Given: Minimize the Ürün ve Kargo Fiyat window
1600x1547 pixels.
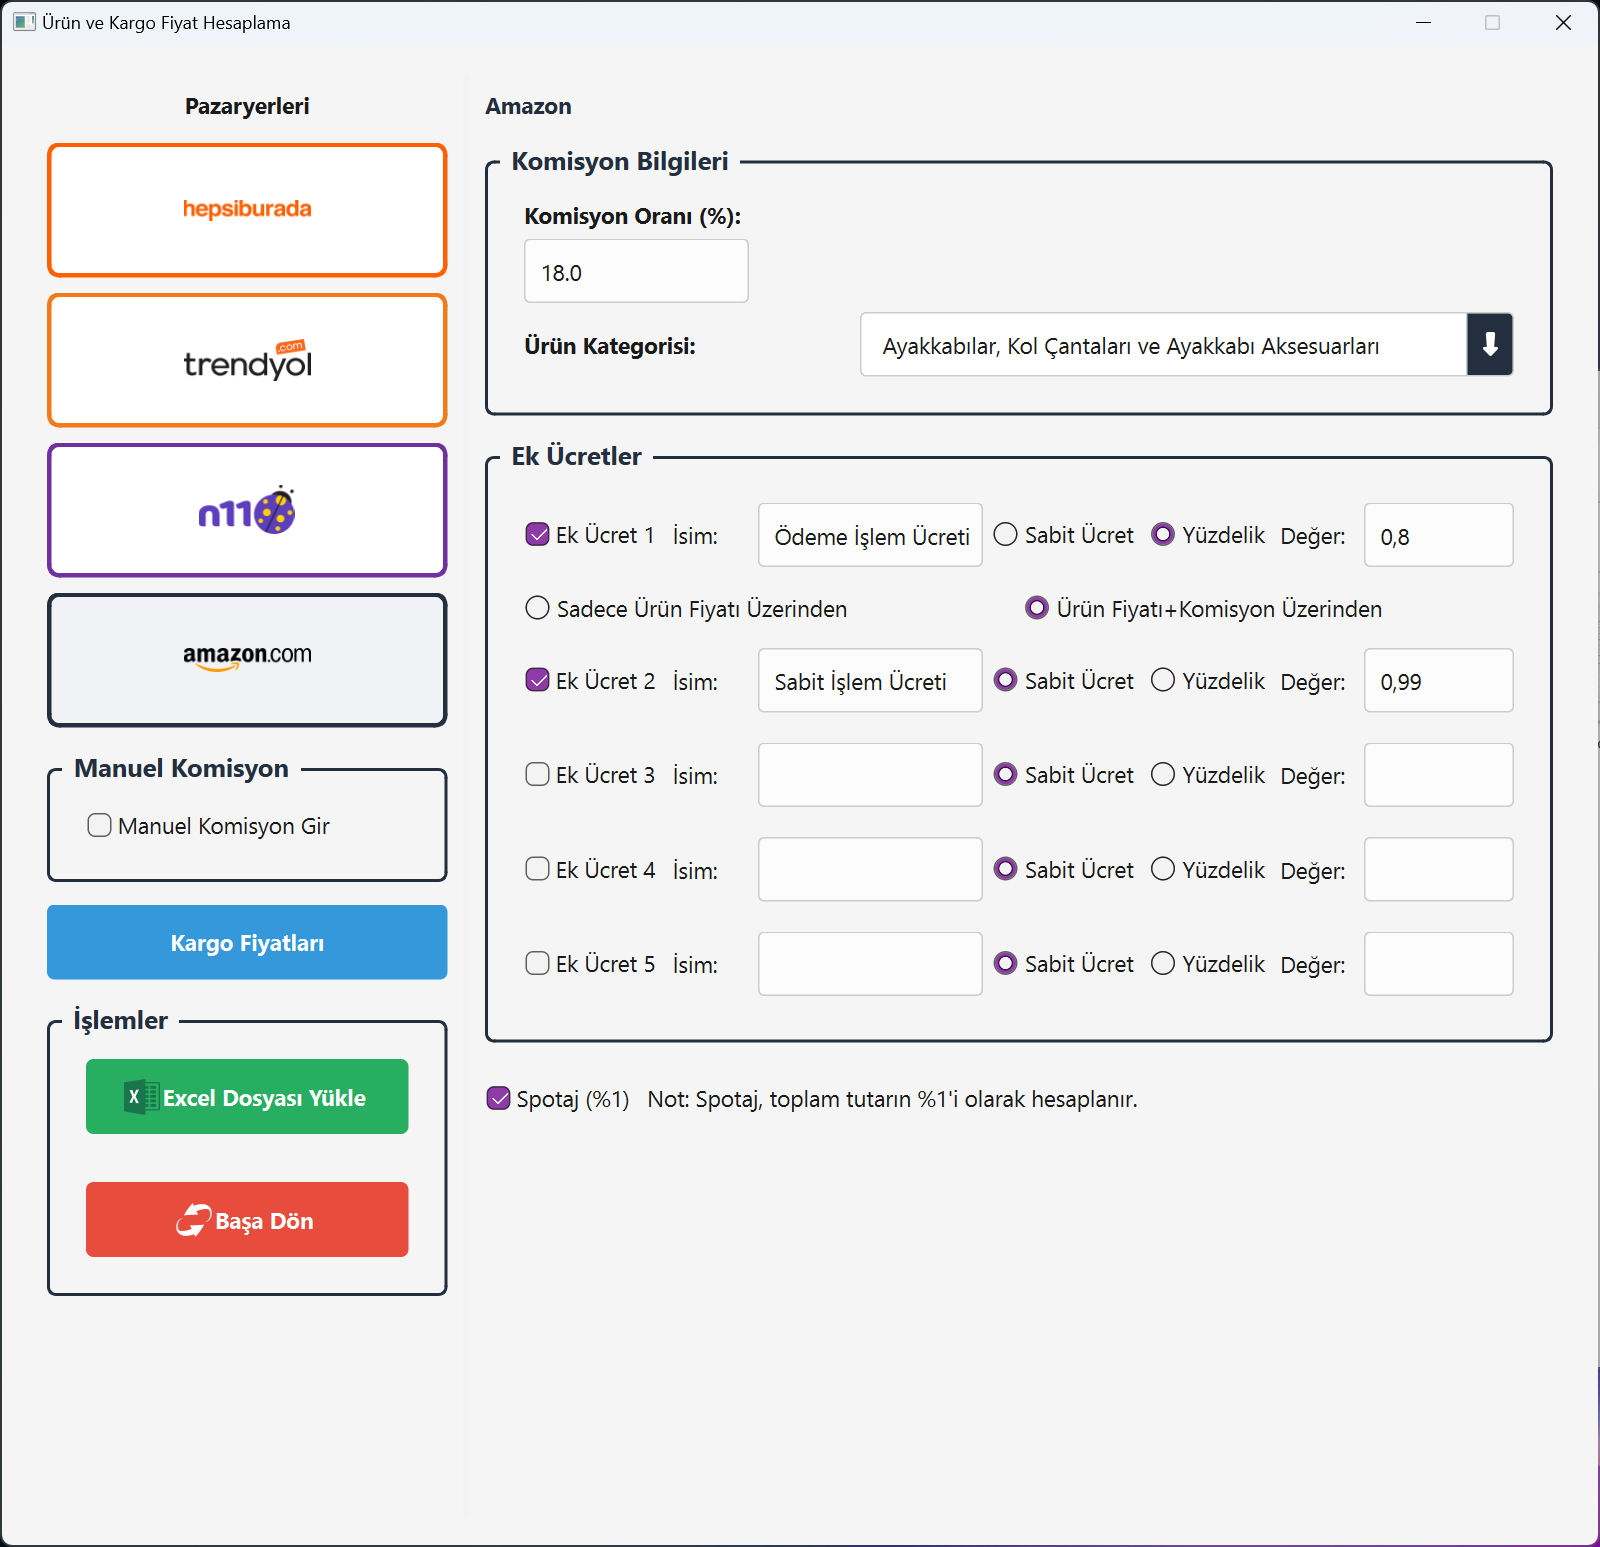Looking at the screenshot, I should 1423,22.
